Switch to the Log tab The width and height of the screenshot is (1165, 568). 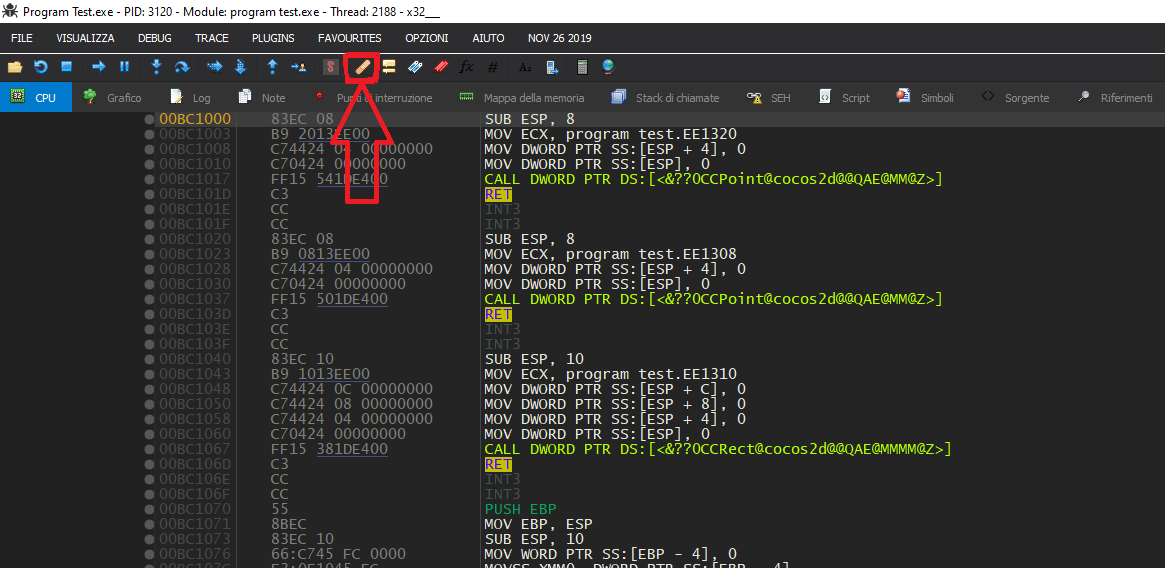tap(191, 97)
